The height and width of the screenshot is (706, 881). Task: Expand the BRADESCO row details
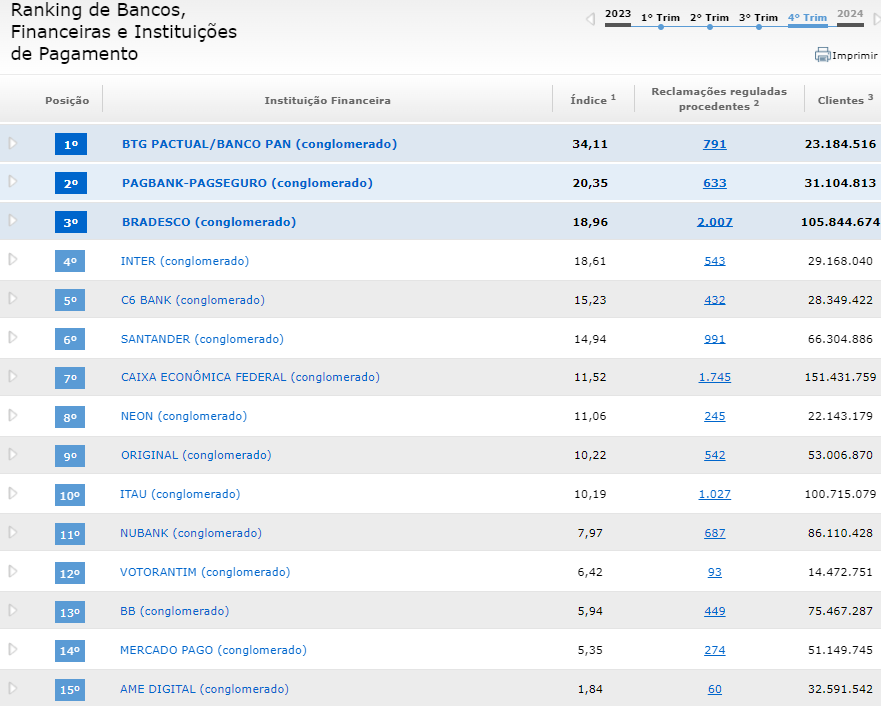[x=13, y=220]
